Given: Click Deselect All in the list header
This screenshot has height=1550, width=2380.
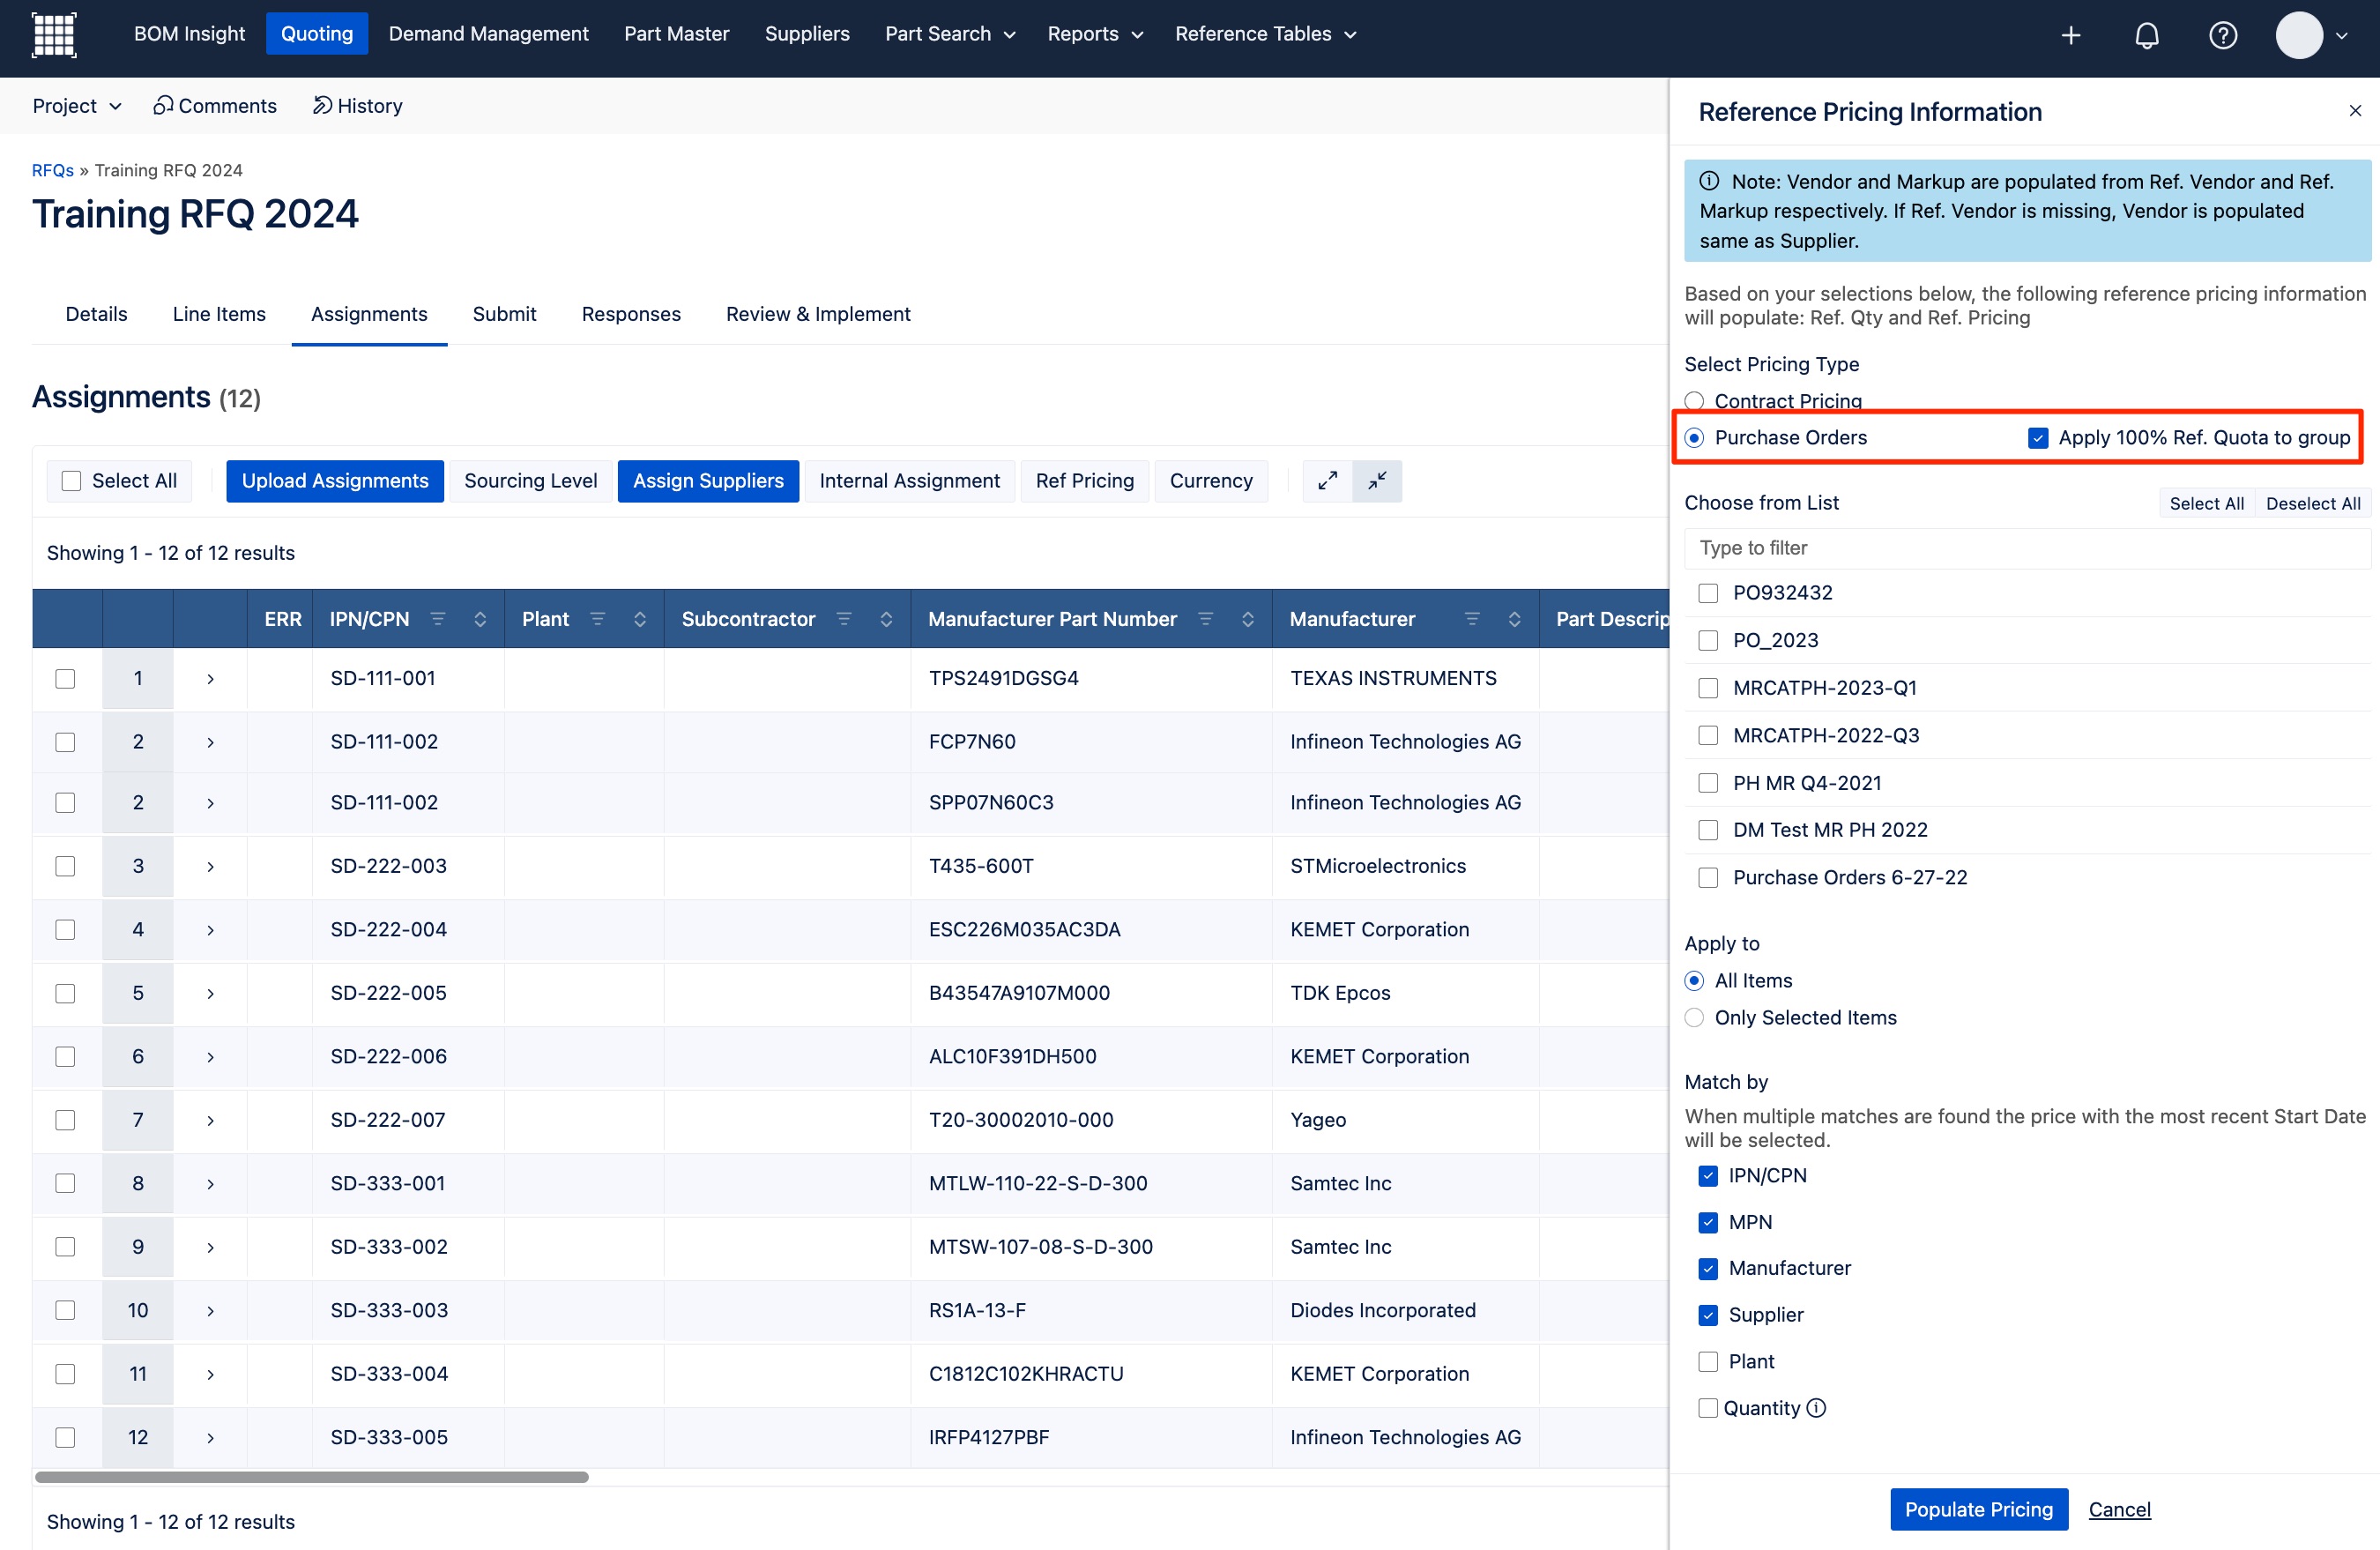Looking at the screenshot, I should coord(2313,503).
